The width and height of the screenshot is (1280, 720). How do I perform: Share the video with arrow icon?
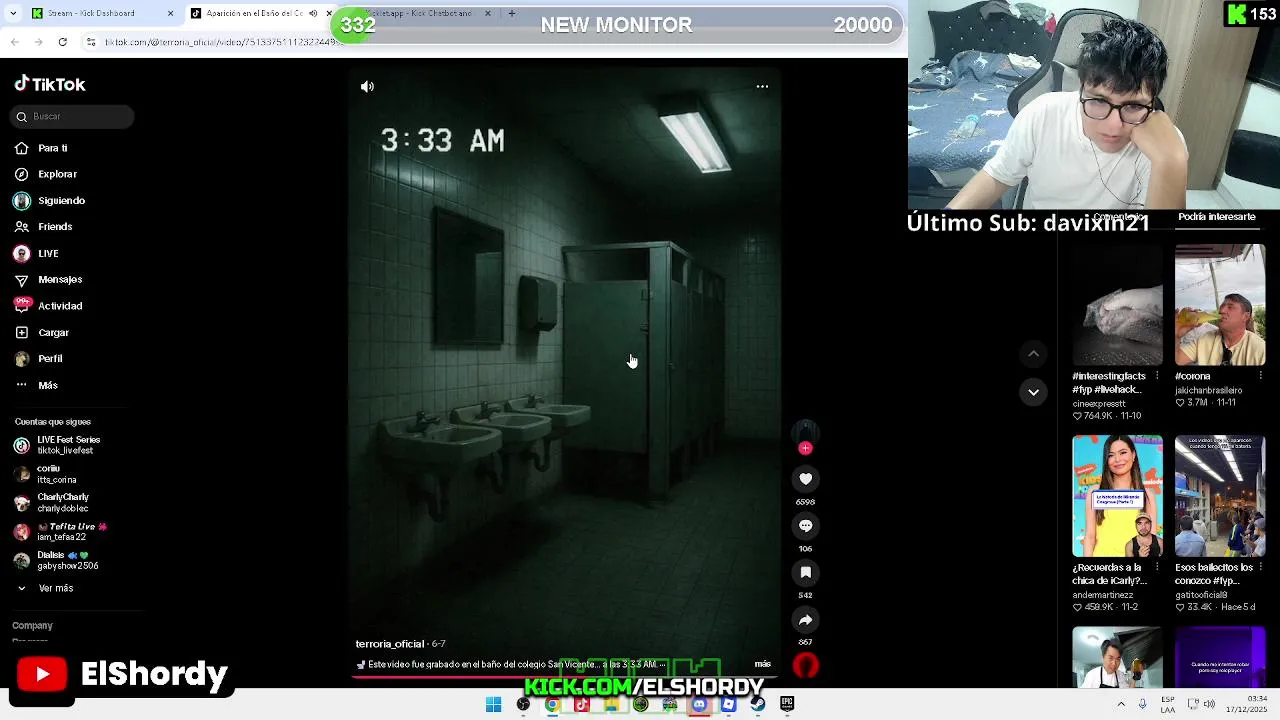[805, 620]
